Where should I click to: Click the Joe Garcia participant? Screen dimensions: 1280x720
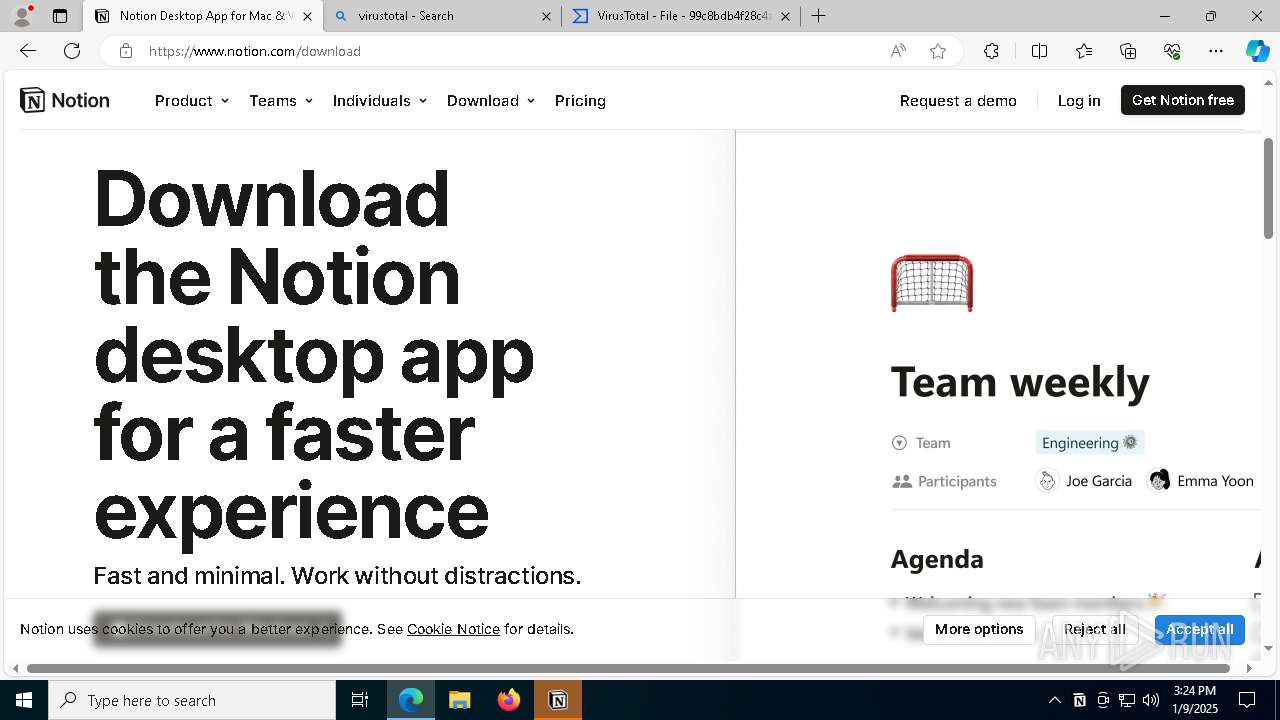[x=1085, y=481]
